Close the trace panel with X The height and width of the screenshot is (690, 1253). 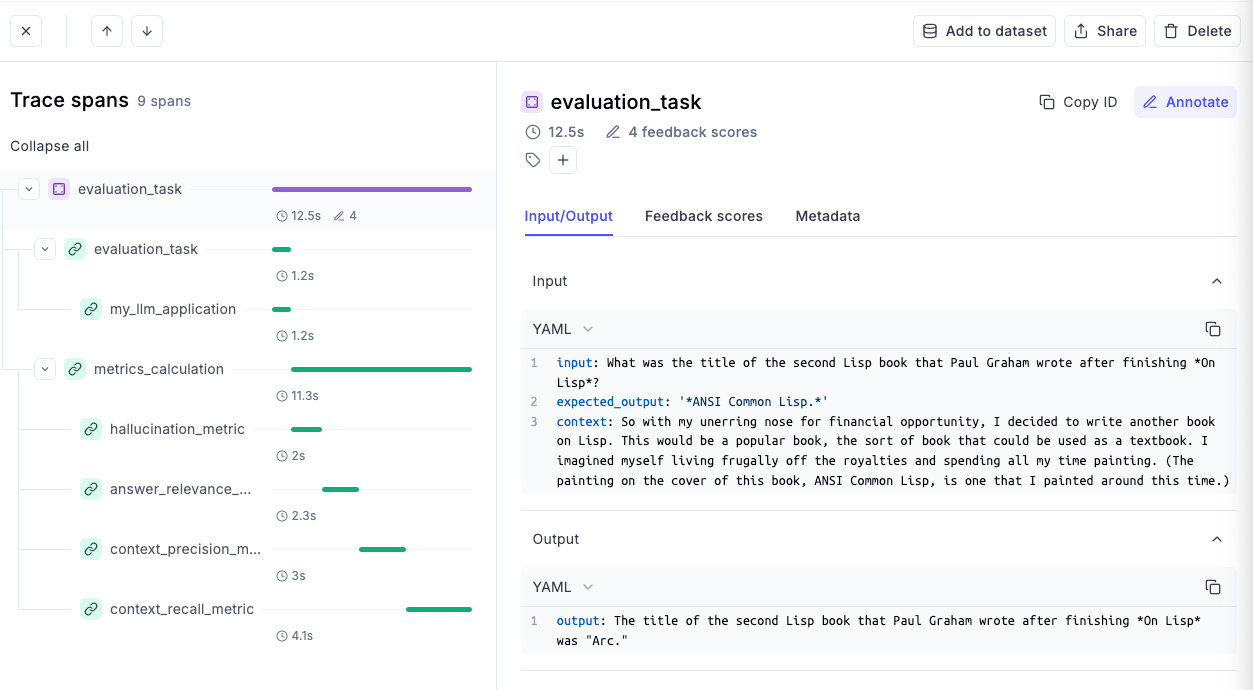coord(26,31)
